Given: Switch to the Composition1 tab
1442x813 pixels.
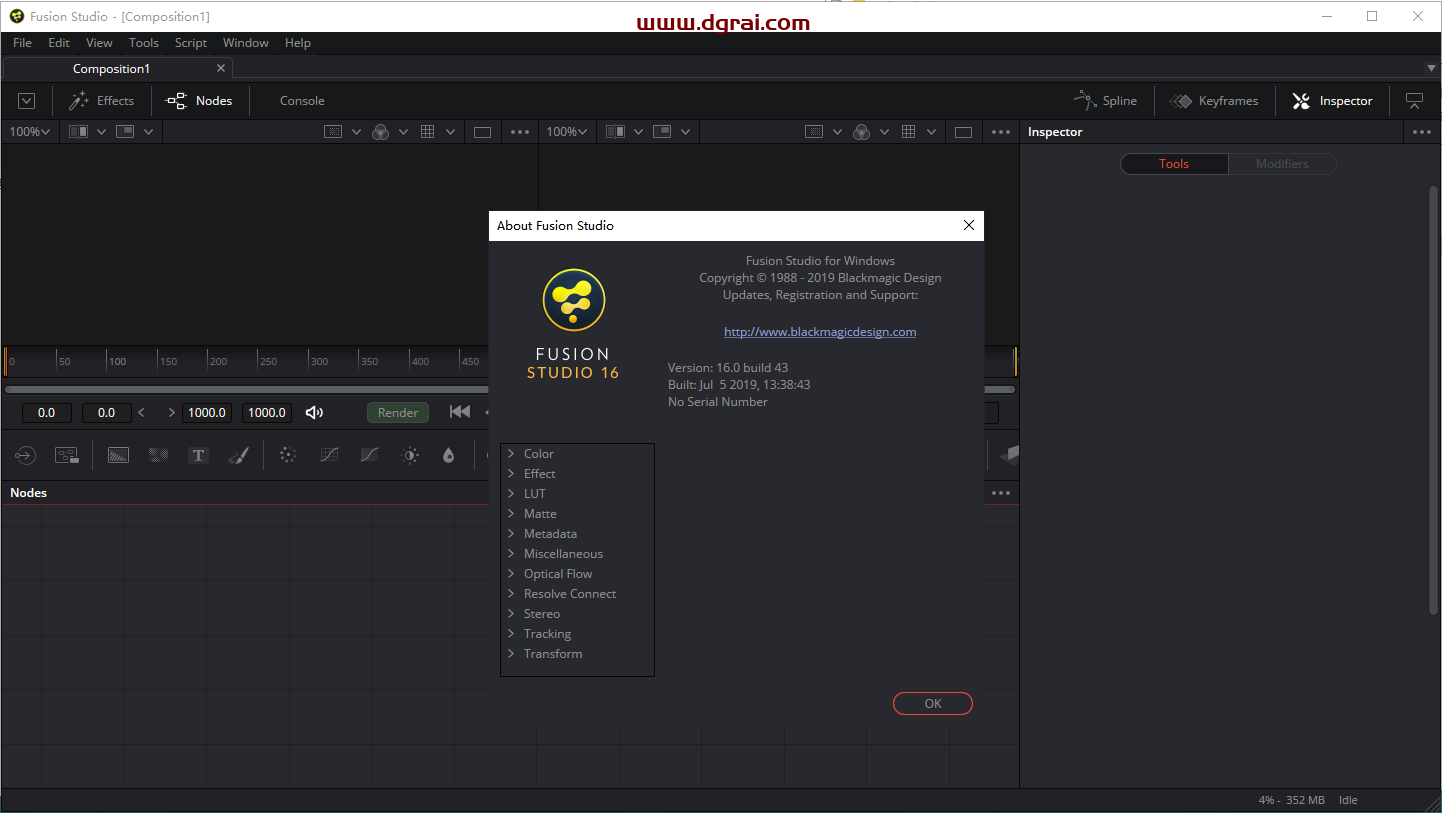Looking at the screenshot, I should (118, 68).
